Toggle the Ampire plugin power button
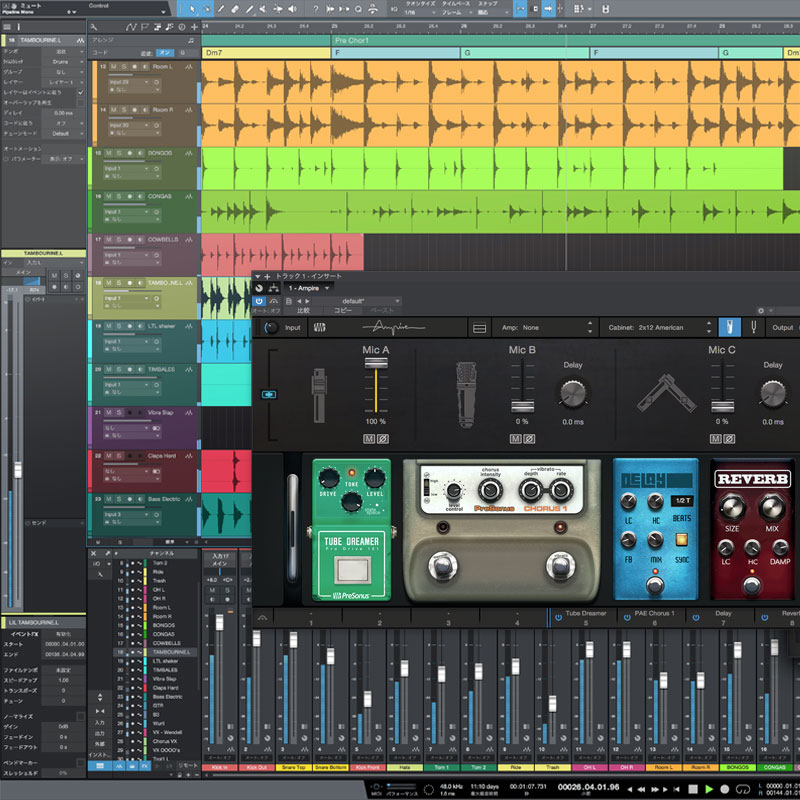The image size is (800, 800). tap(259, 301)
